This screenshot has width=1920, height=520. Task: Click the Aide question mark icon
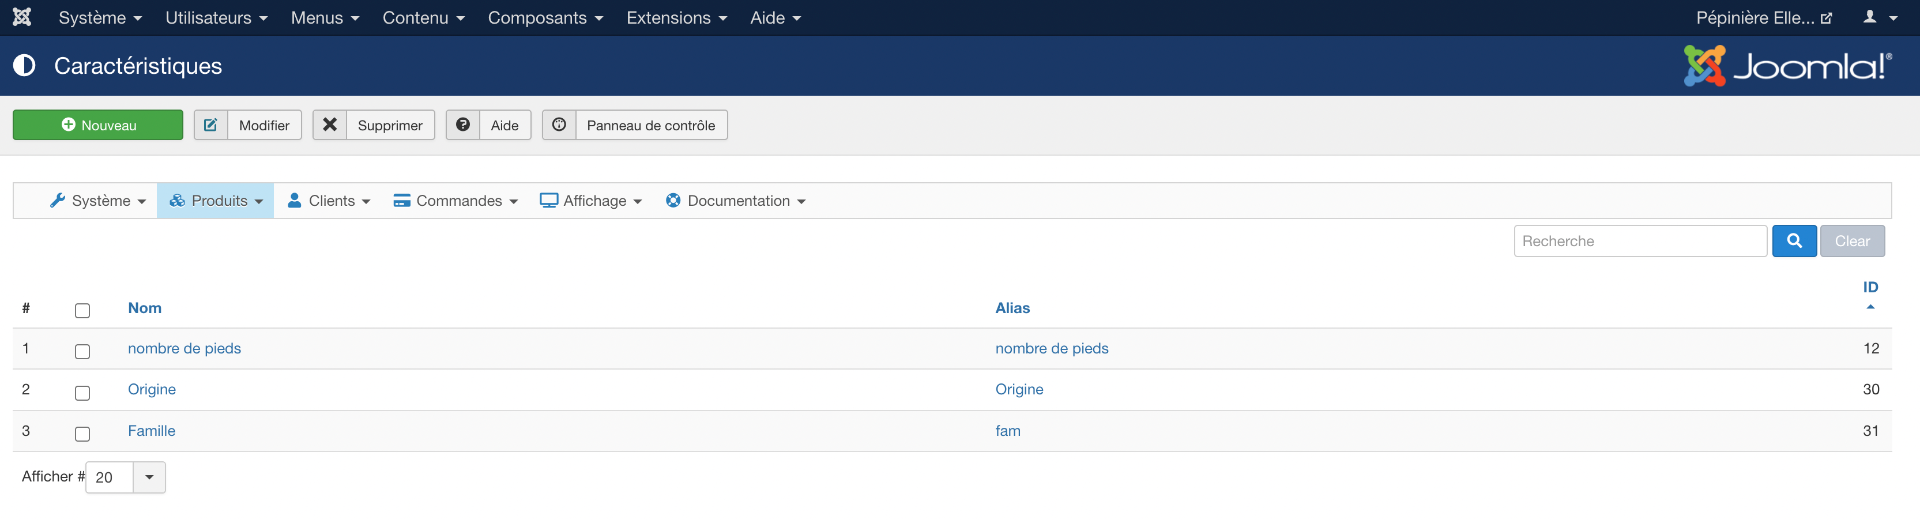(x=463, y=125)
